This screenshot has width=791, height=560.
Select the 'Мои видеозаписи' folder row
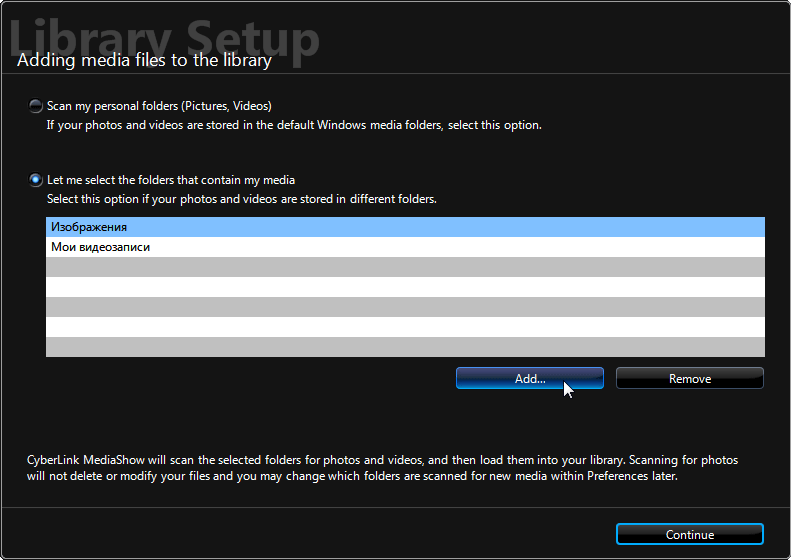coord(405,247)
